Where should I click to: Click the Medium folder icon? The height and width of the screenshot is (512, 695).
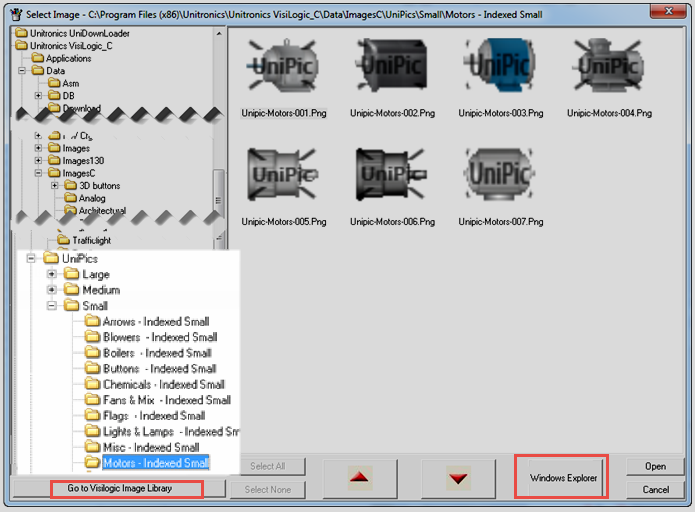71,289
